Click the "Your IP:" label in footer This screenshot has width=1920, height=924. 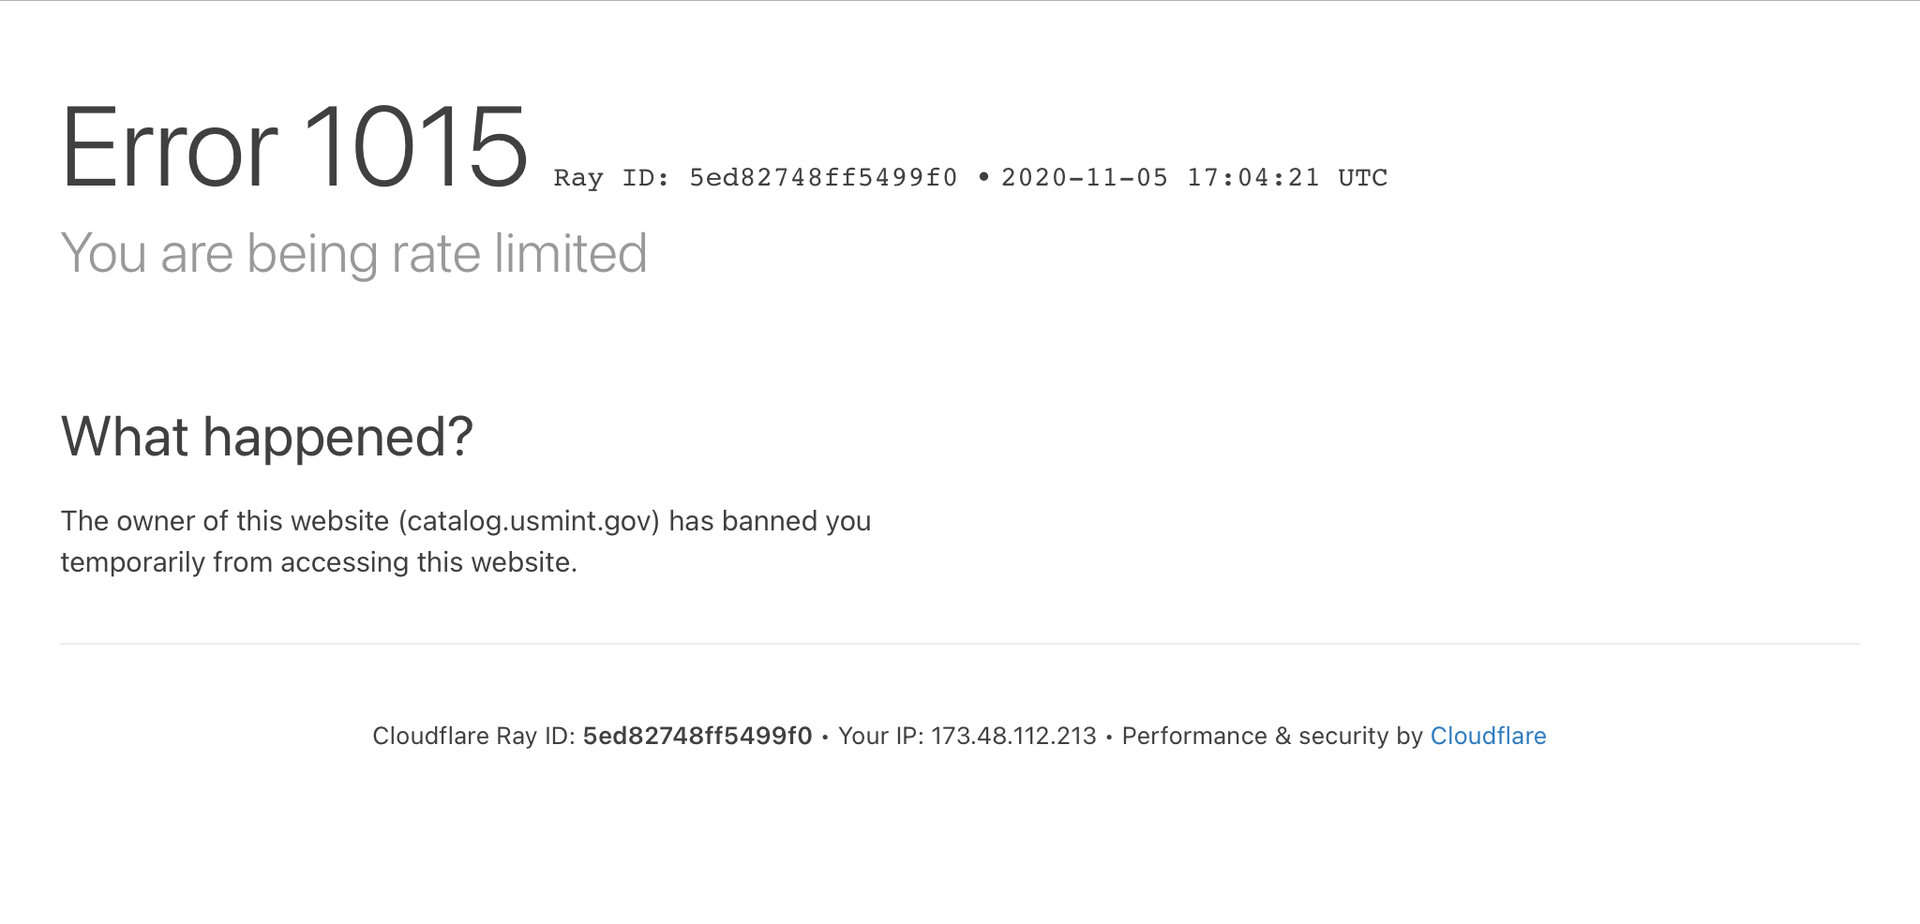(x=880, y=736)
